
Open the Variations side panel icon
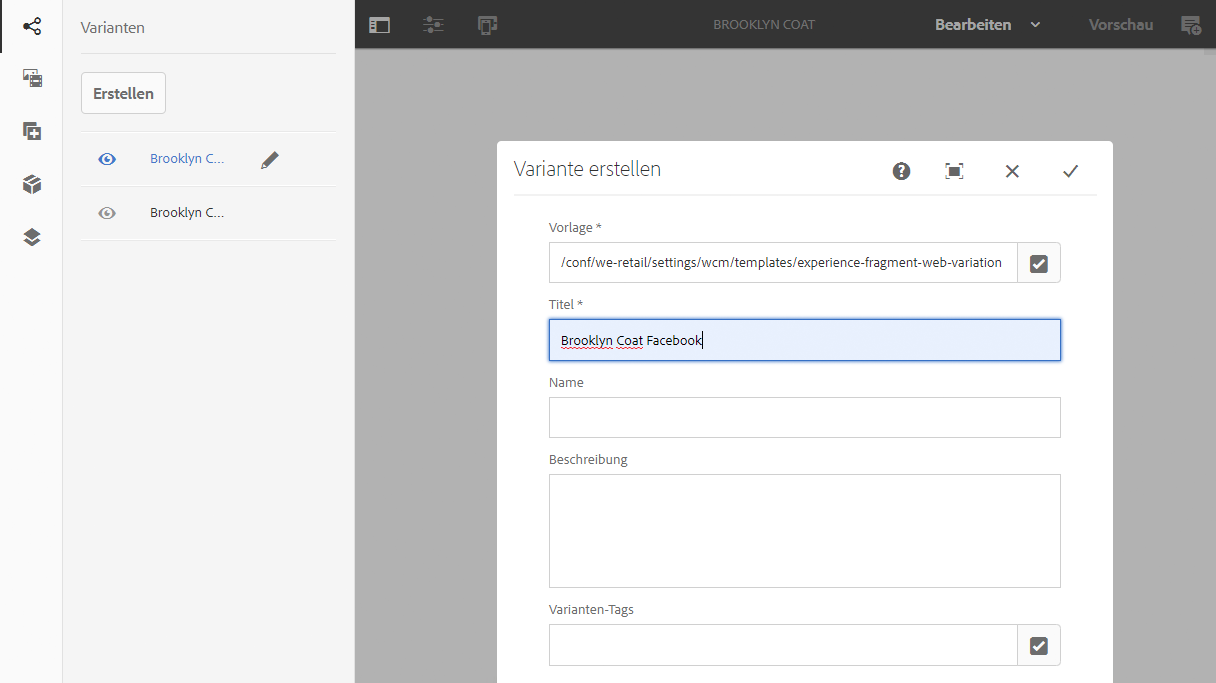pos(32,26)
